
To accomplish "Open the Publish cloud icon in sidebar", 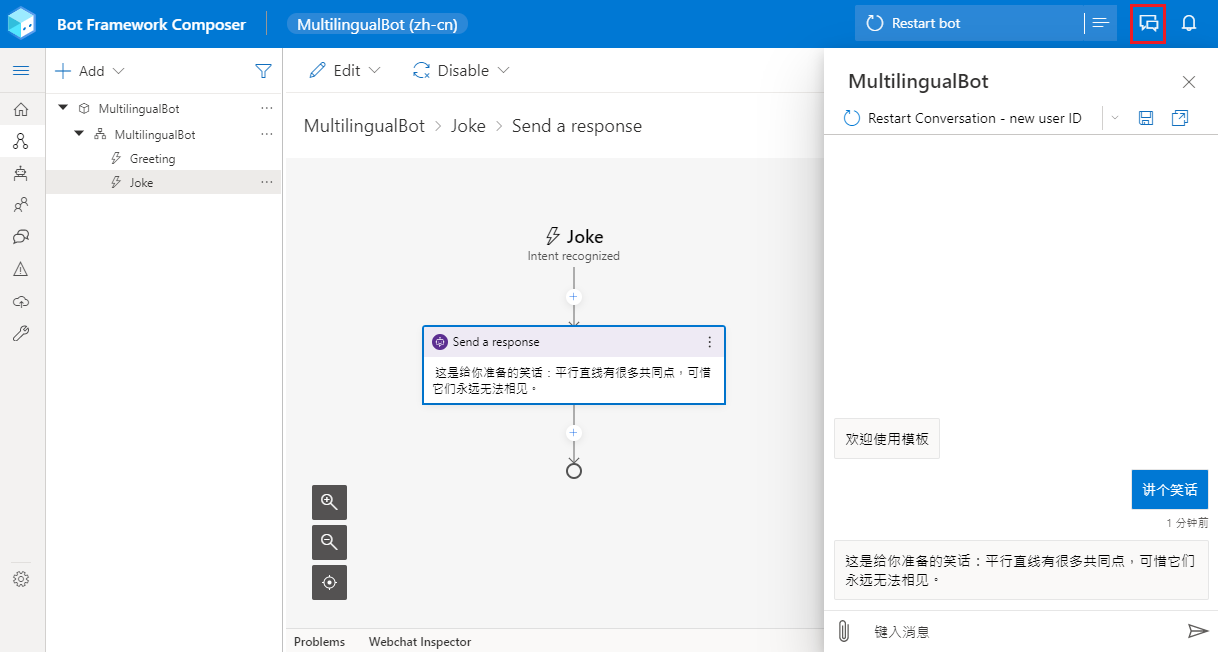I will (21, 301).
